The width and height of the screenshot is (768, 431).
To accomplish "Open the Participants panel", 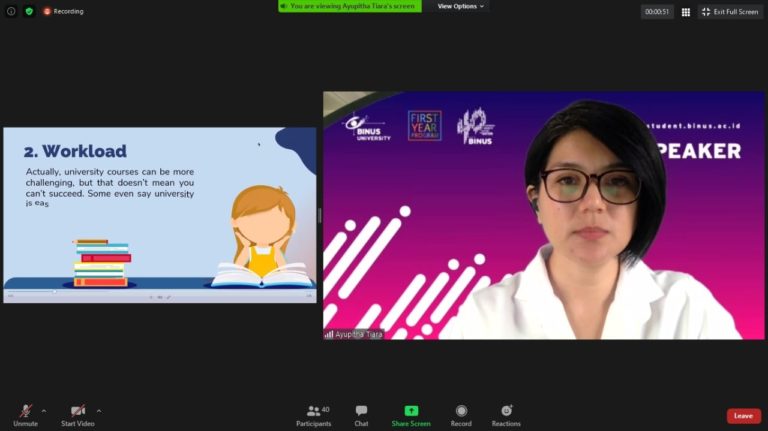I will [313, 411].
